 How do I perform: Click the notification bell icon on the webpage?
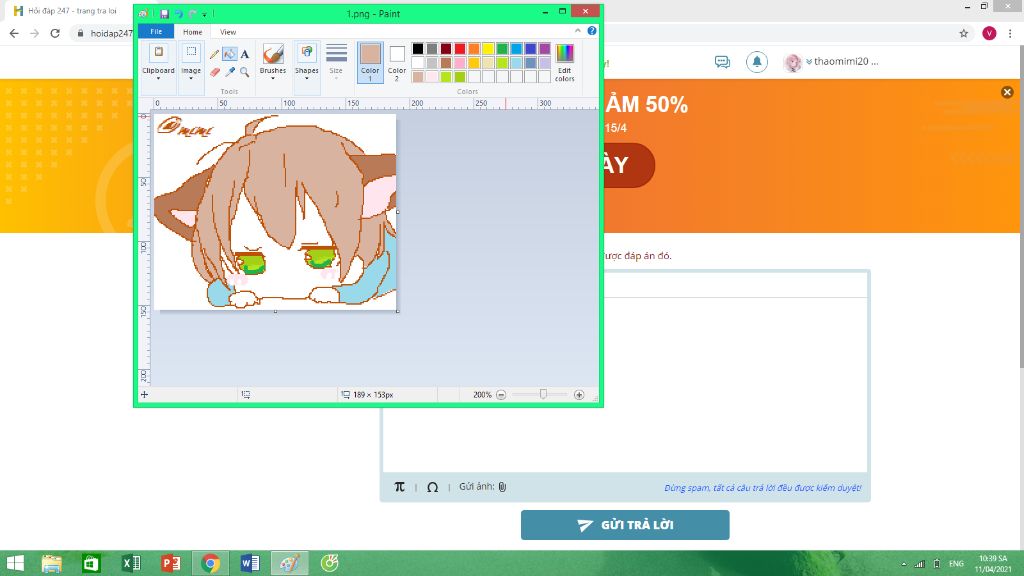(757, 62)
